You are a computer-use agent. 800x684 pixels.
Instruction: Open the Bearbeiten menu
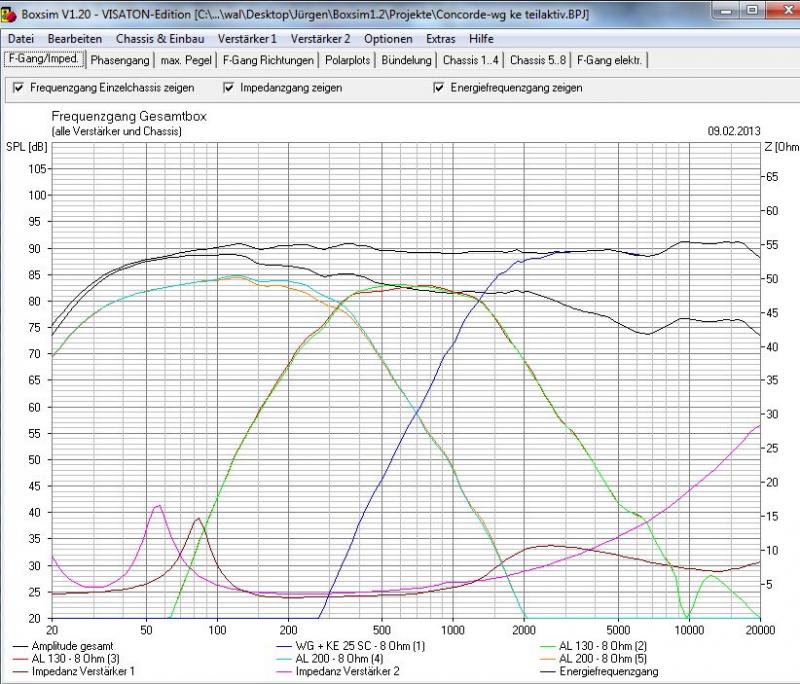coord(74,39)
